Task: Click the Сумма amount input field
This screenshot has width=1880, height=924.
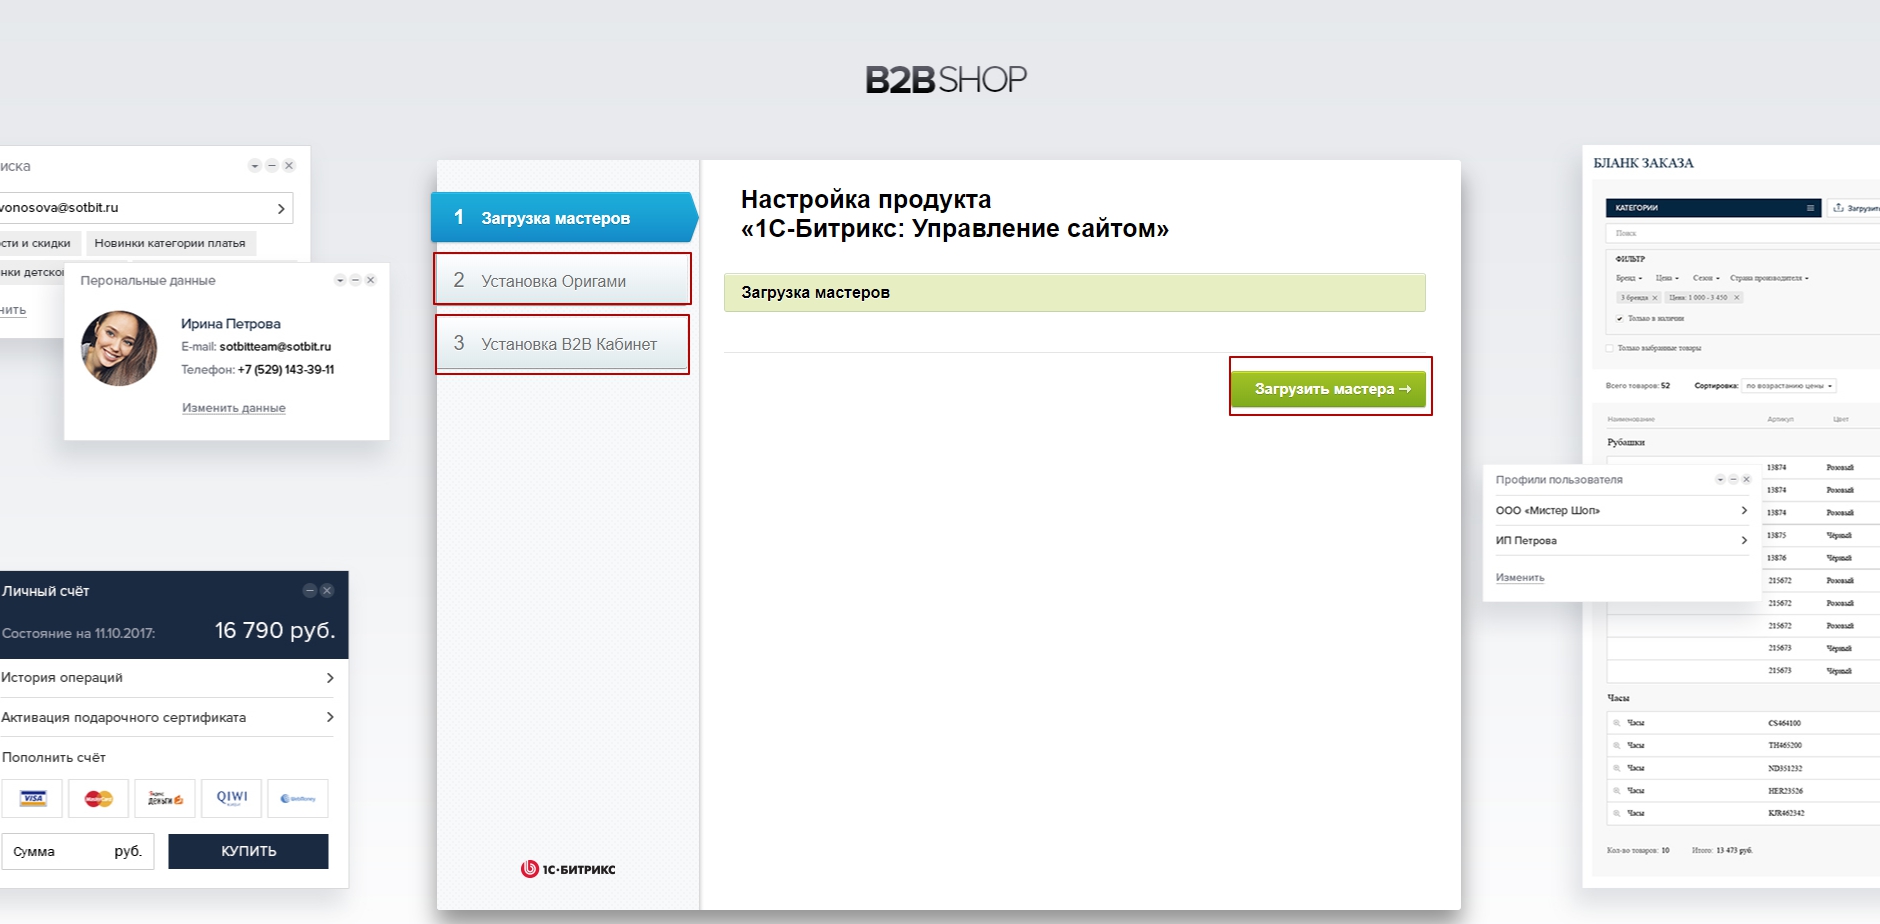Action: (78, 851)
